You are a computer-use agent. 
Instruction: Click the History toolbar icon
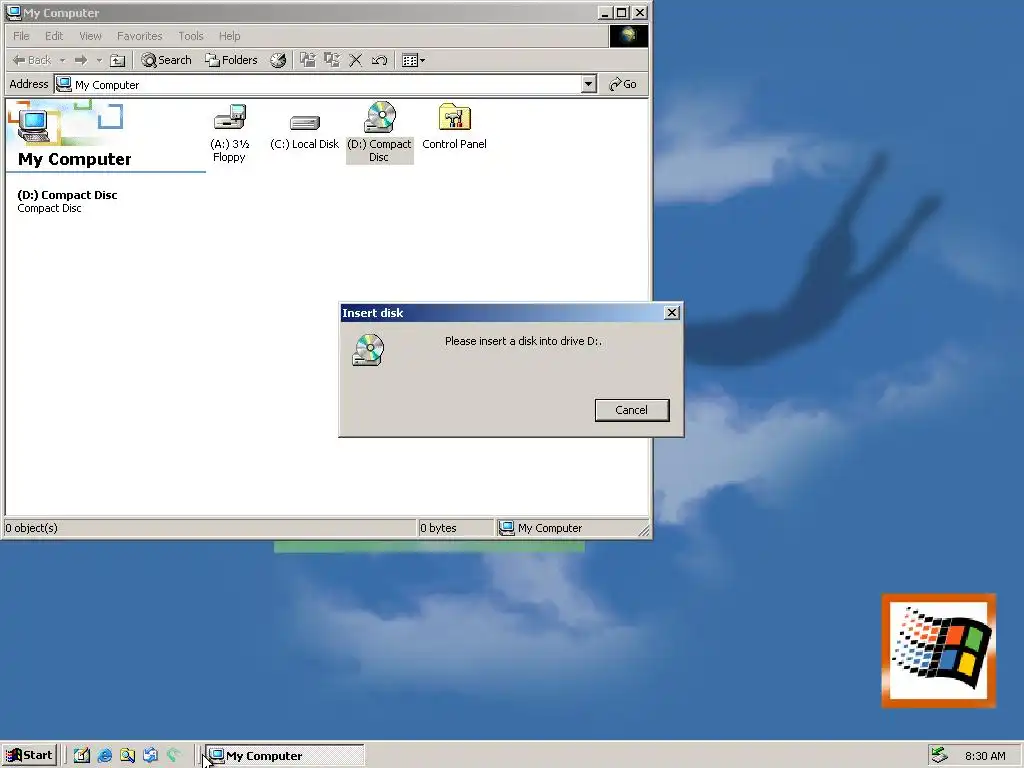coord(278,60)
